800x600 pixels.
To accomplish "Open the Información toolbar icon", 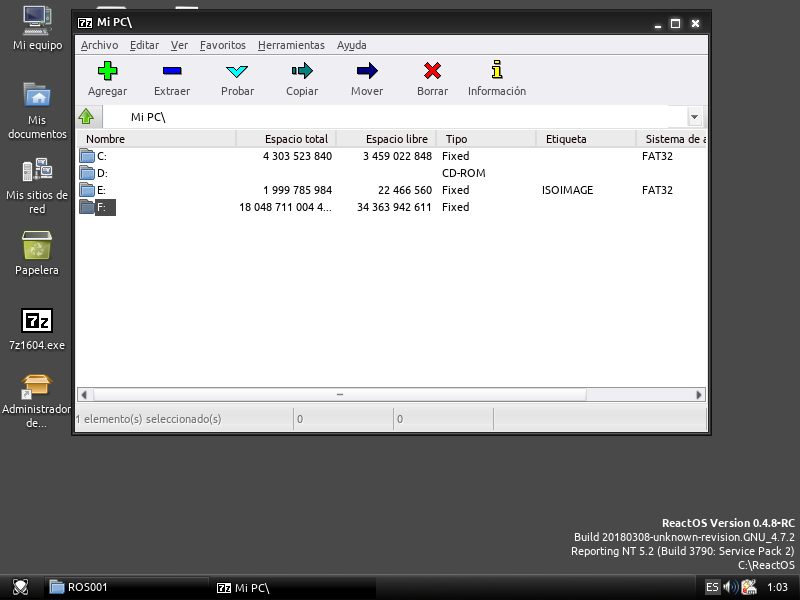I will pos(497,71).
